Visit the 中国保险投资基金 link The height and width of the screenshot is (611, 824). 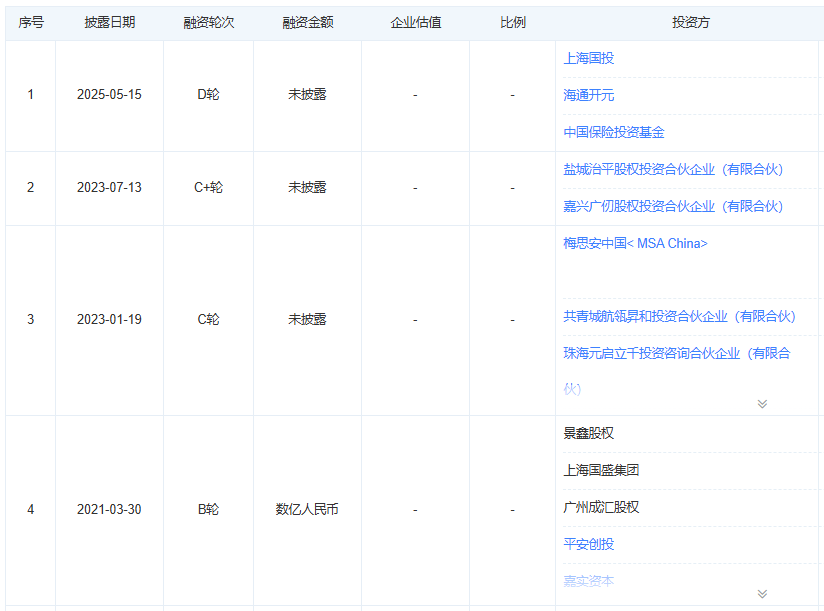tap(614, 132)
